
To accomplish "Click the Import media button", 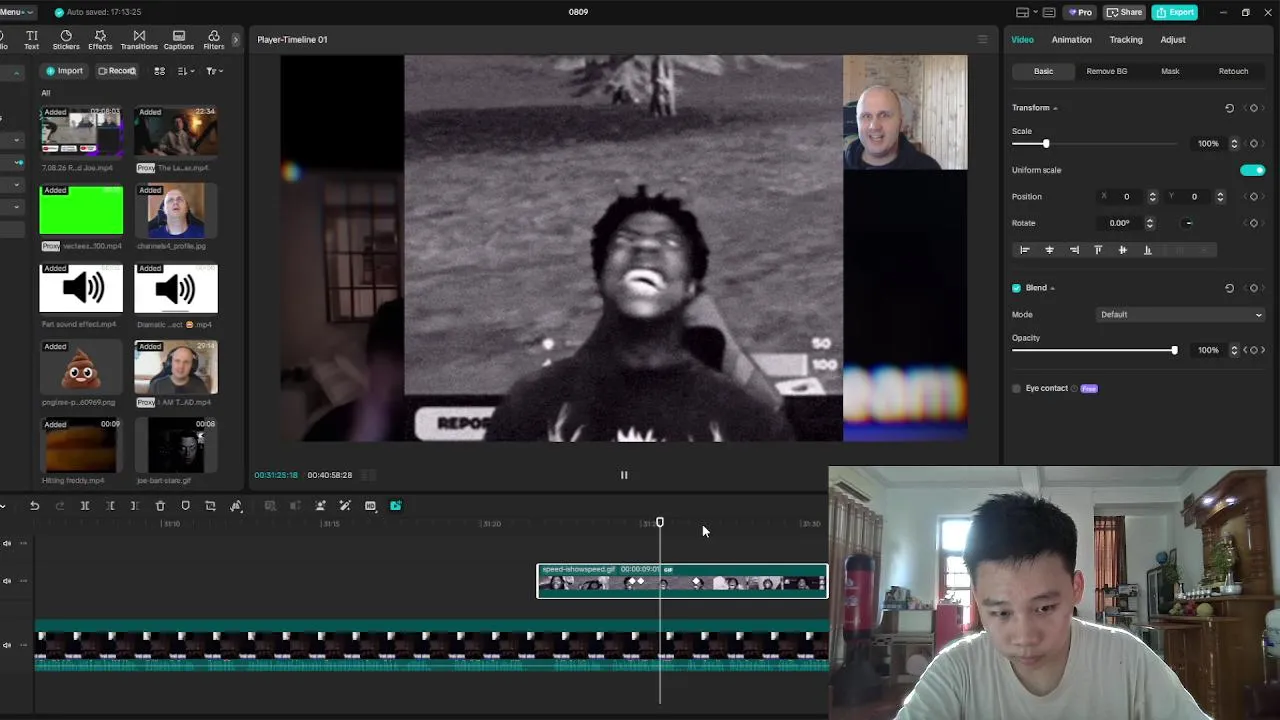I will click(64, 71).
